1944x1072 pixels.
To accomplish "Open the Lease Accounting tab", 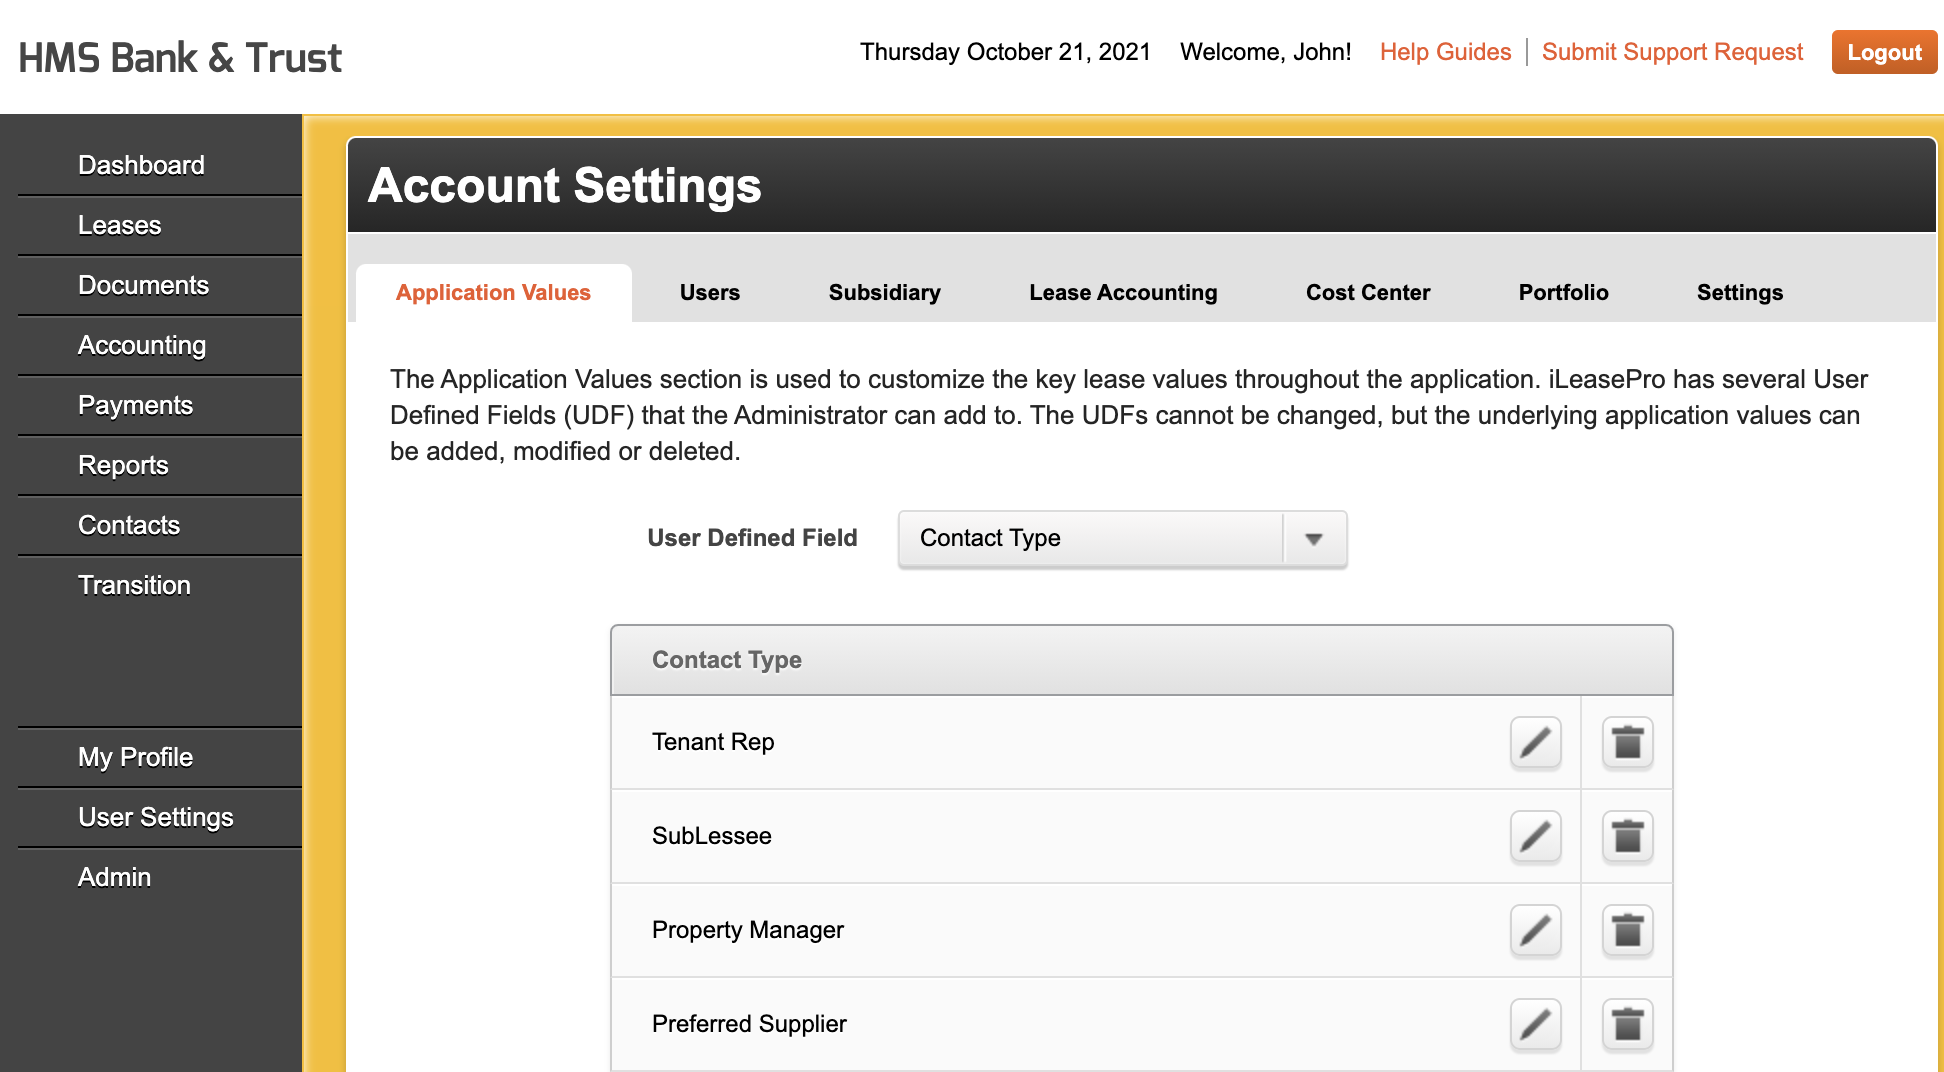I will tap(1123, 293).
